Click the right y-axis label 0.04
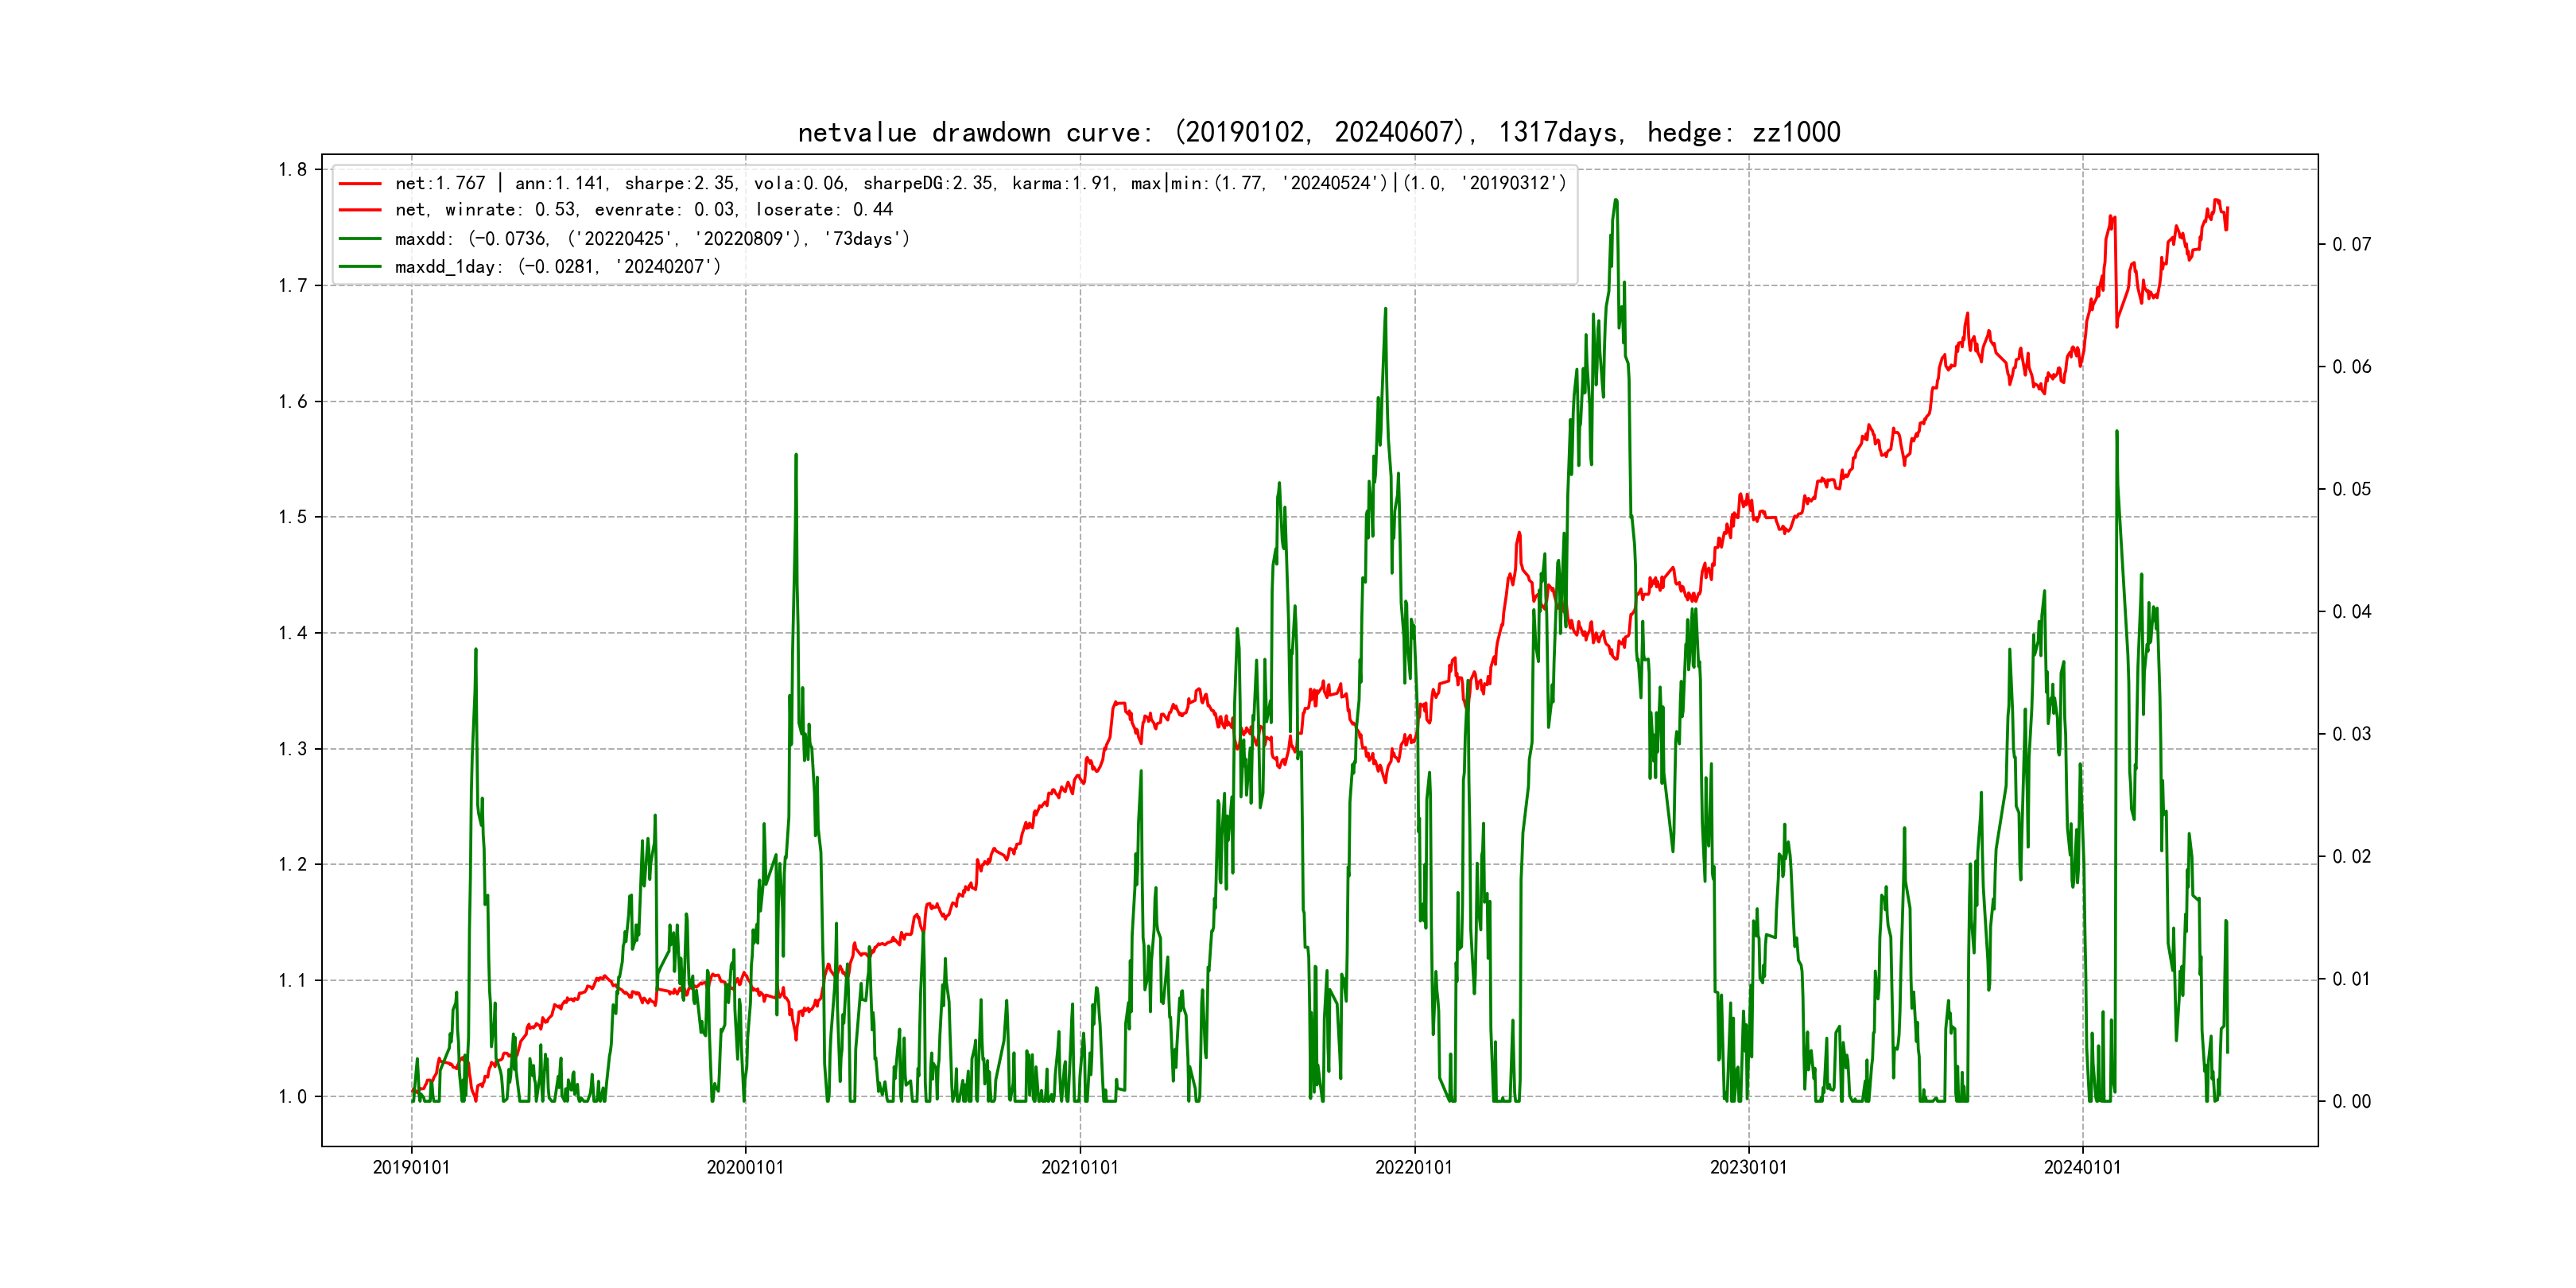2576x1288 pixels. 2351,611
